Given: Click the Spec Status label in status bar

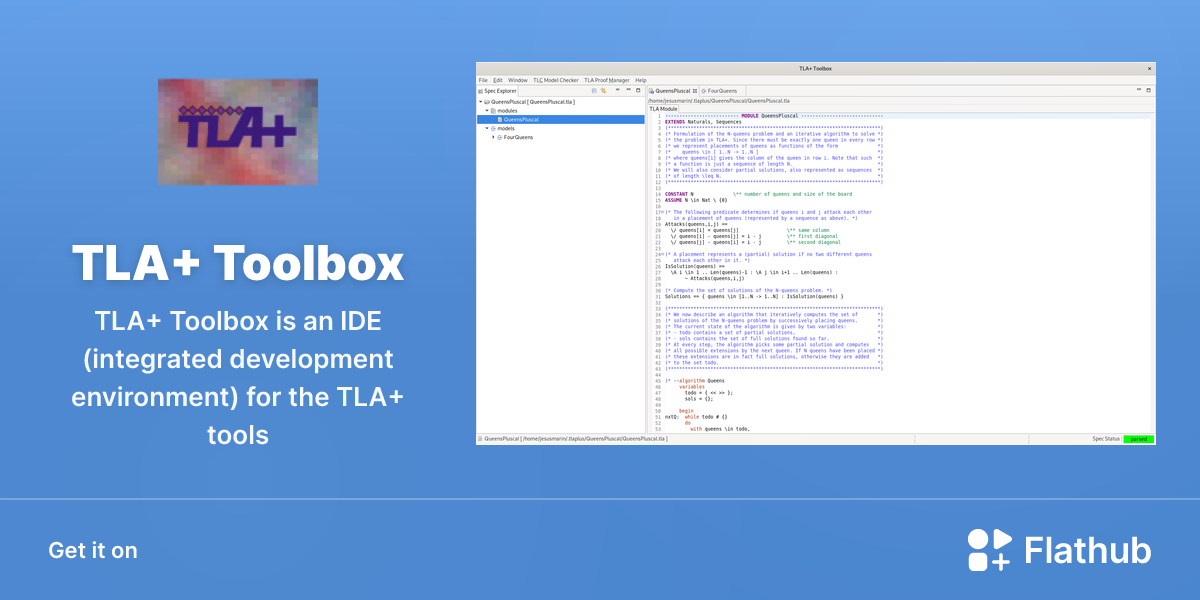Looking at the screenshot, I should coord(1106,439).
